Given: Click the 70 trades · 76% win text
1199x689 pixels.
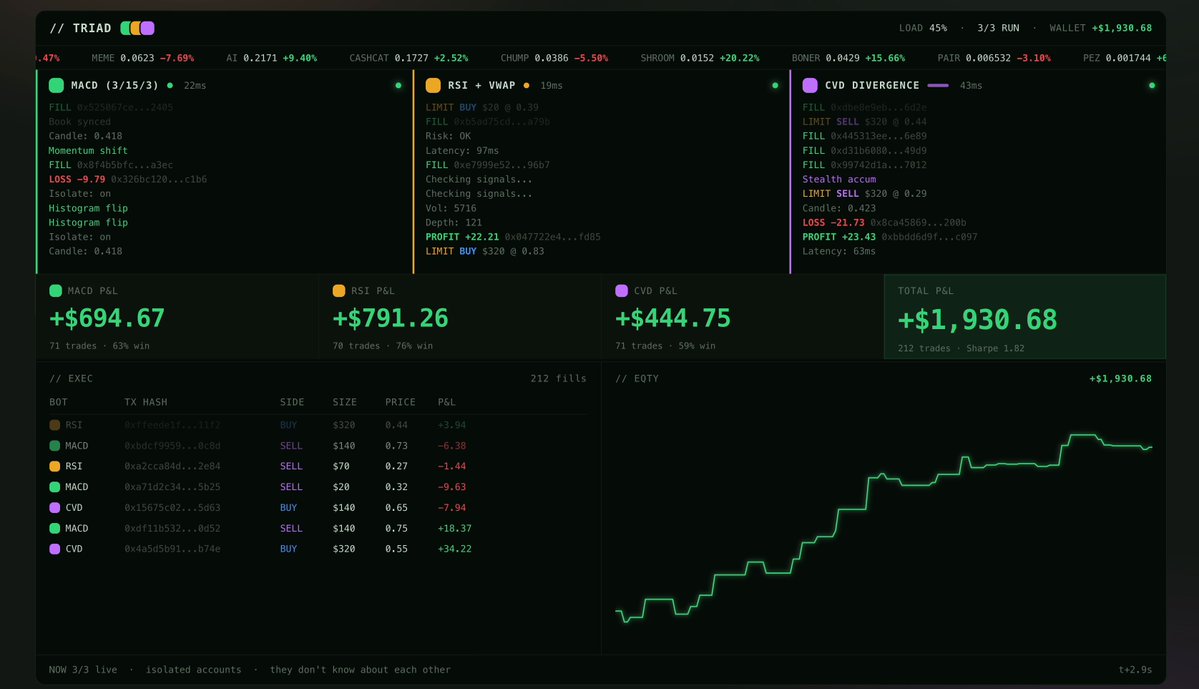Looking at the screenshot, I should pos(383,346).
